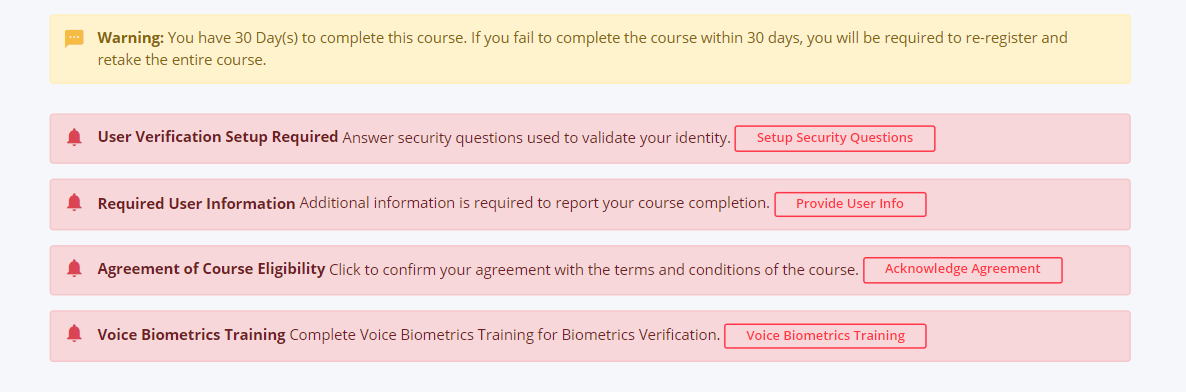Screen dimensions: 1186x392
Task: Click the bell icon beside Voice Biometrics Training heading
Action: click(x=73, y=334)
